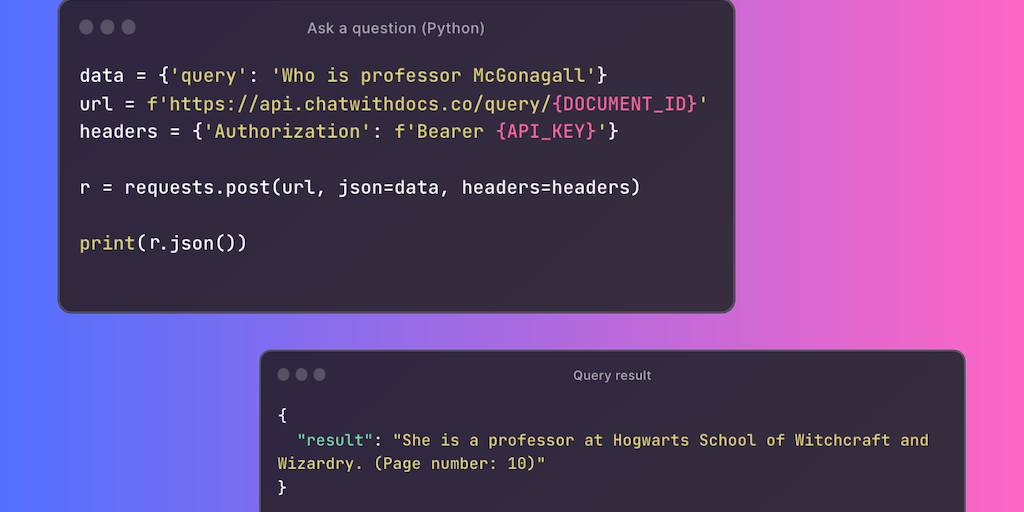Click the "result" key in the JSON output

[x=338, y=440]
